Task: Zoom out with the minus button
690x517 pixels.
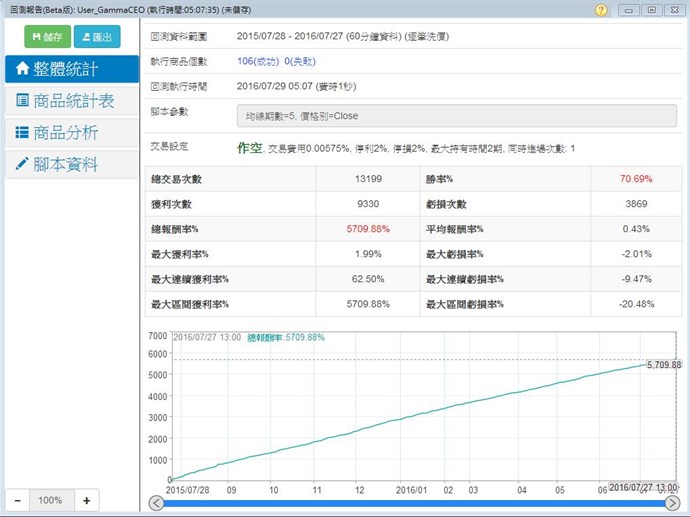Action: pos(20,500)
